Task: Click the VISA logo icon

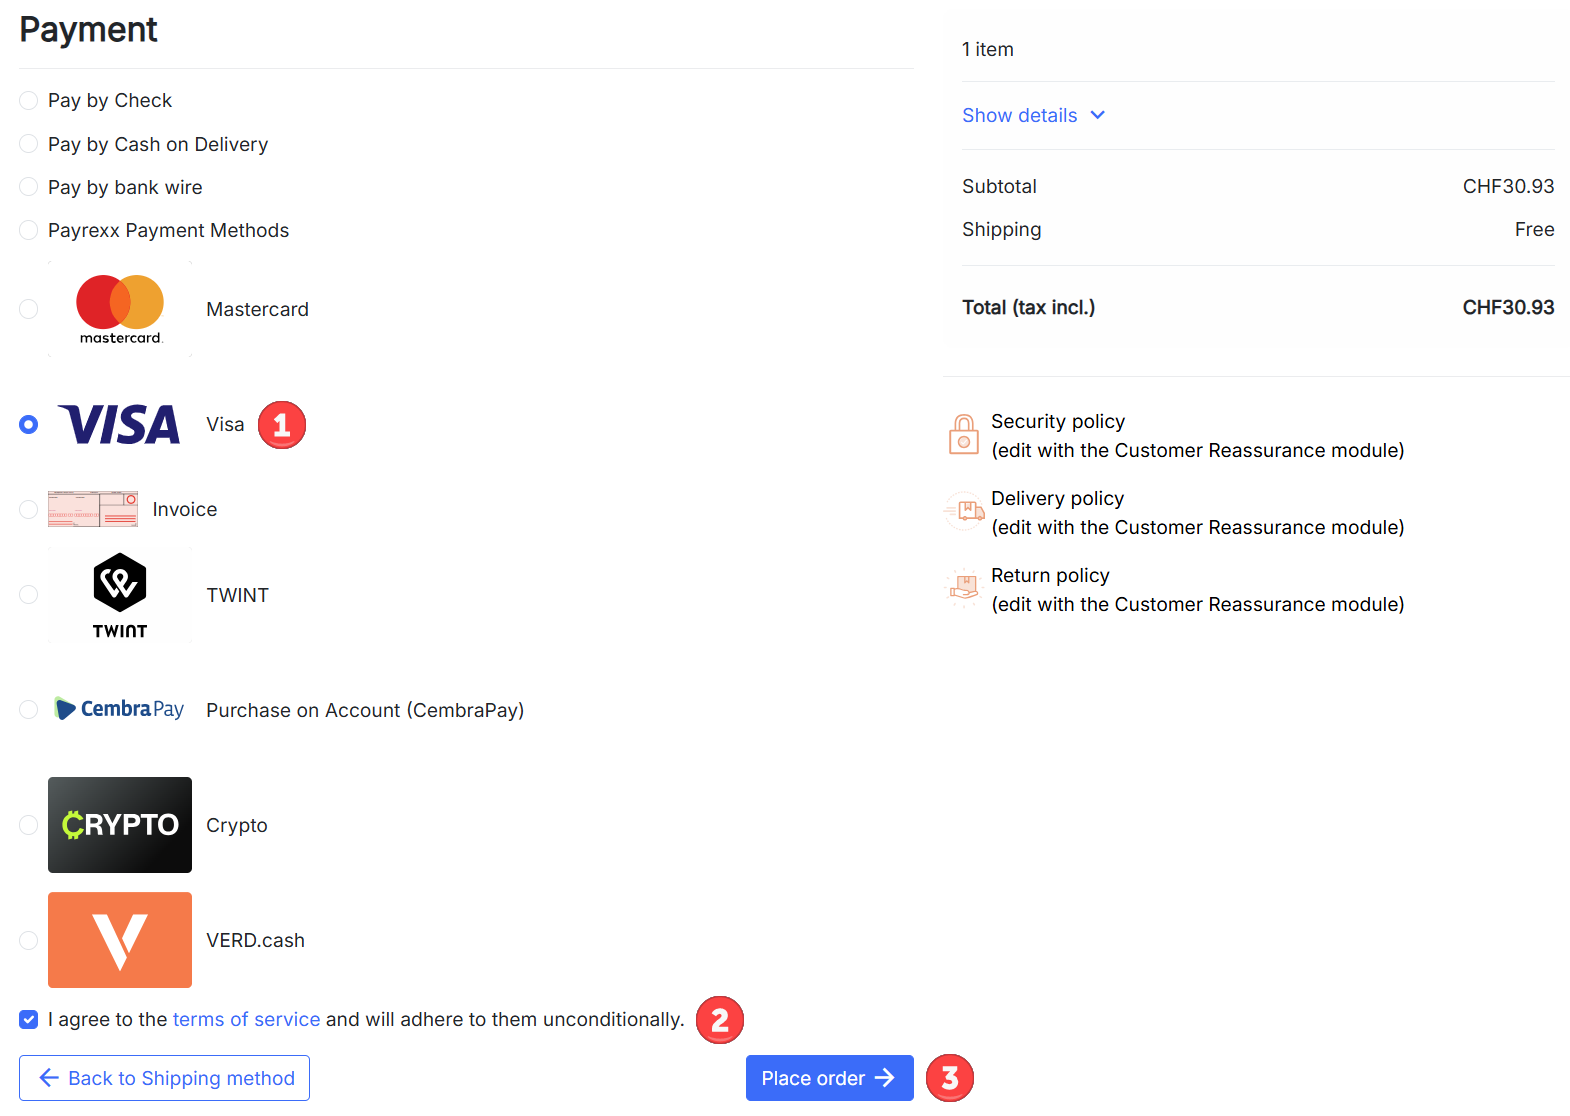Action: coord(120,425)
